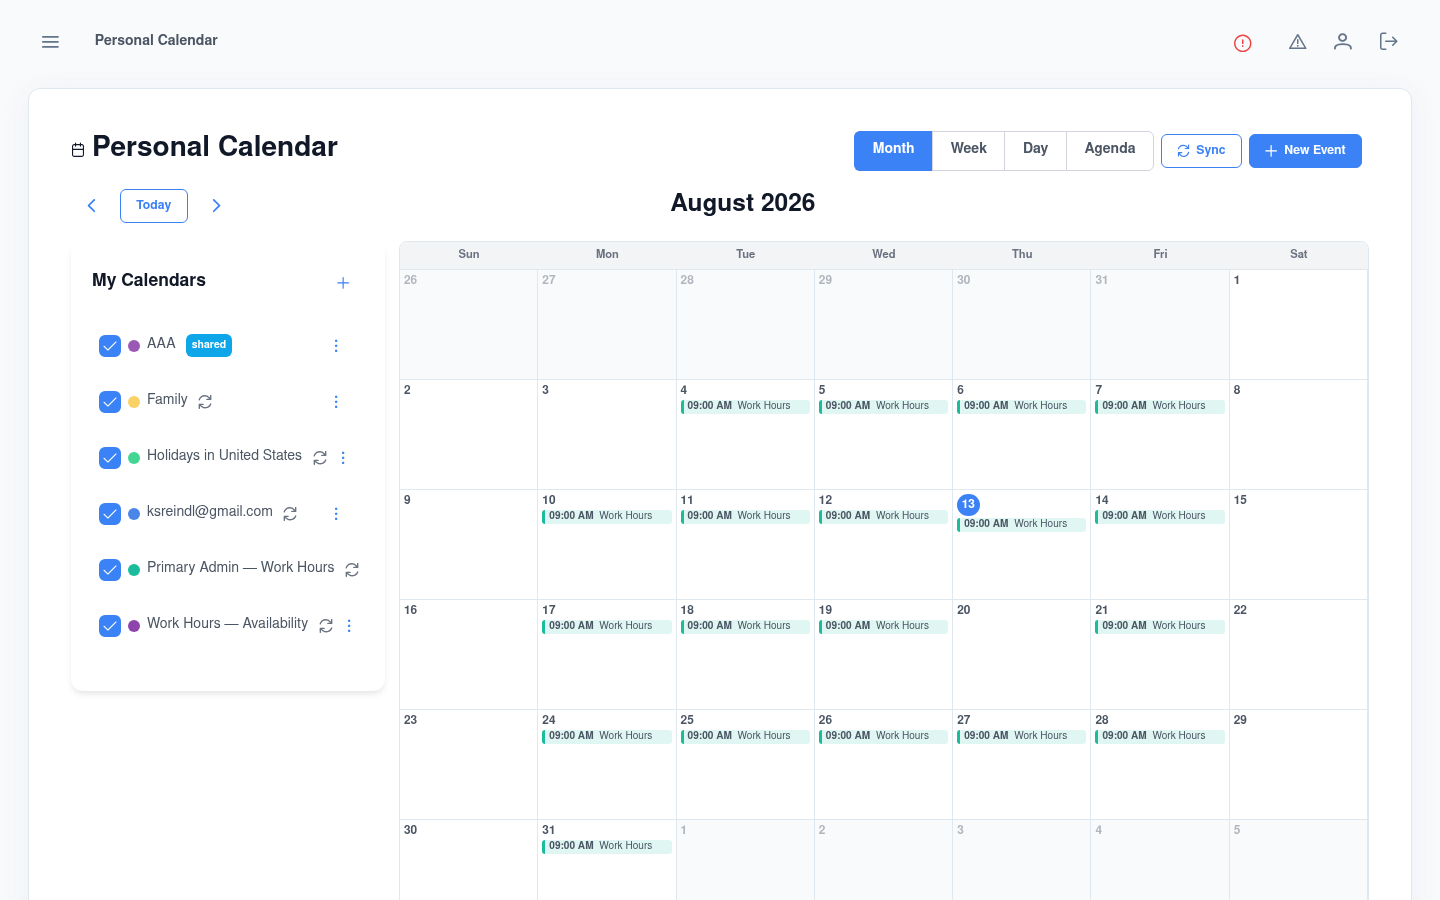Screen dimensions: 1440x900
Task: Switch to Day view
Action: (x=1035, y=151)
